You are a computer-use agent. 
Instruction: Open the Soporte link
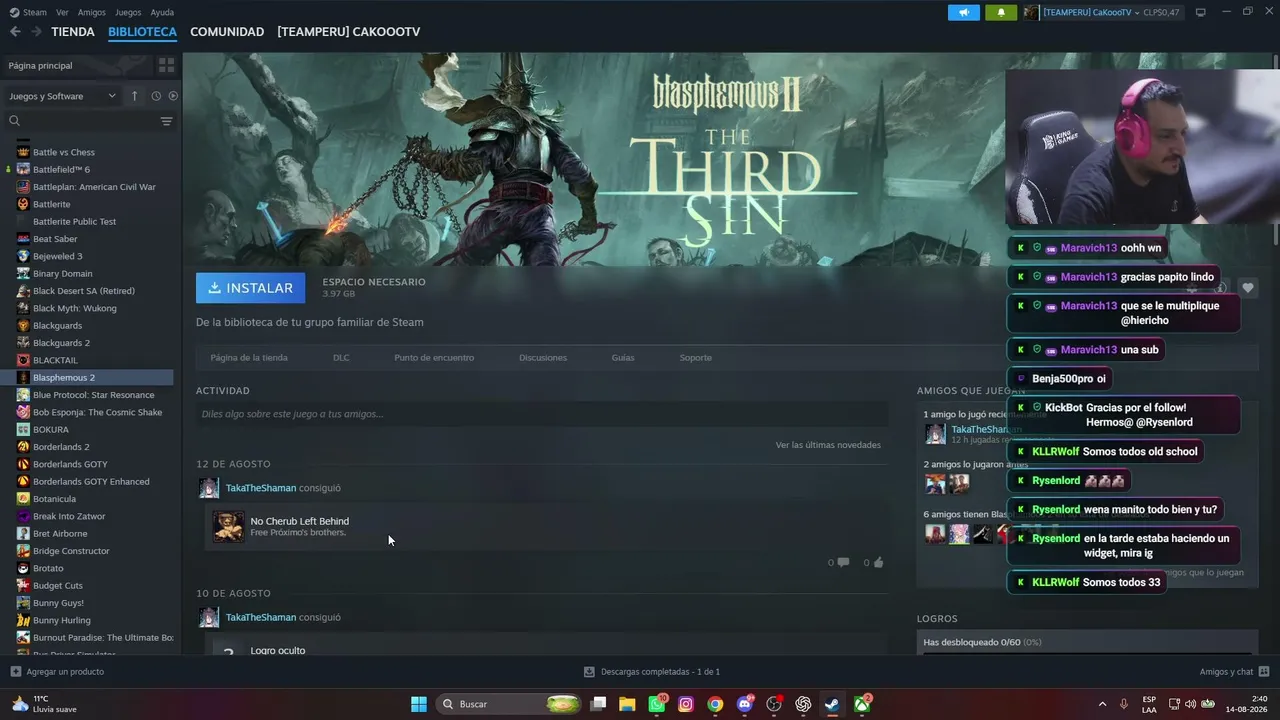coord(696,357)
